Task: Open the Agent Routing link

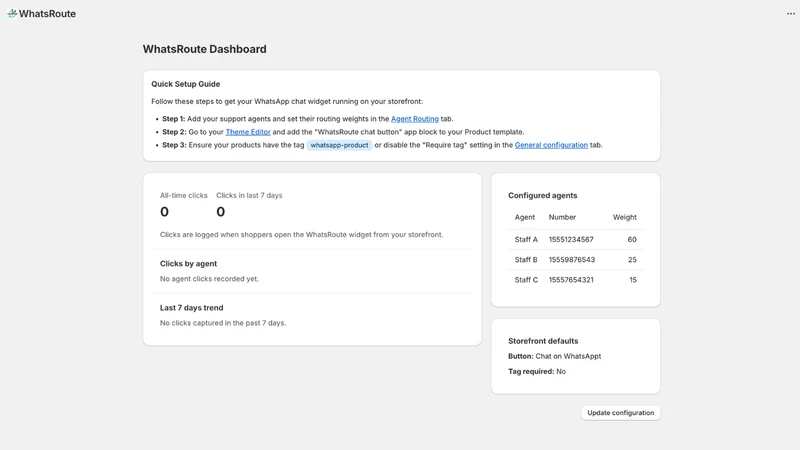Action: coord(415,119)
